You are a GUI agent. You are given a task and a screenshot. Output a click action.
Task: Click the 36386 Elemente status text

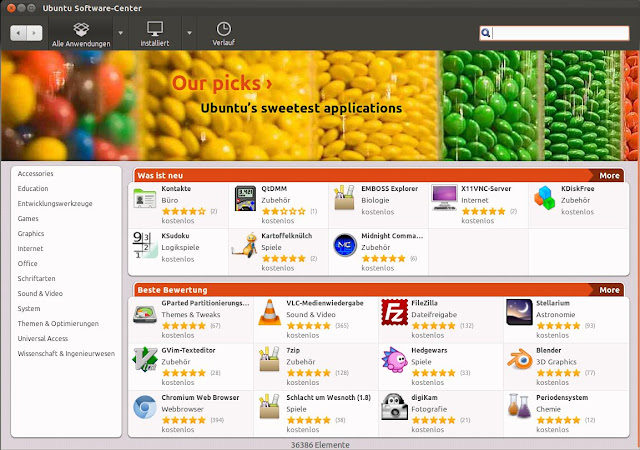point(320,445)
